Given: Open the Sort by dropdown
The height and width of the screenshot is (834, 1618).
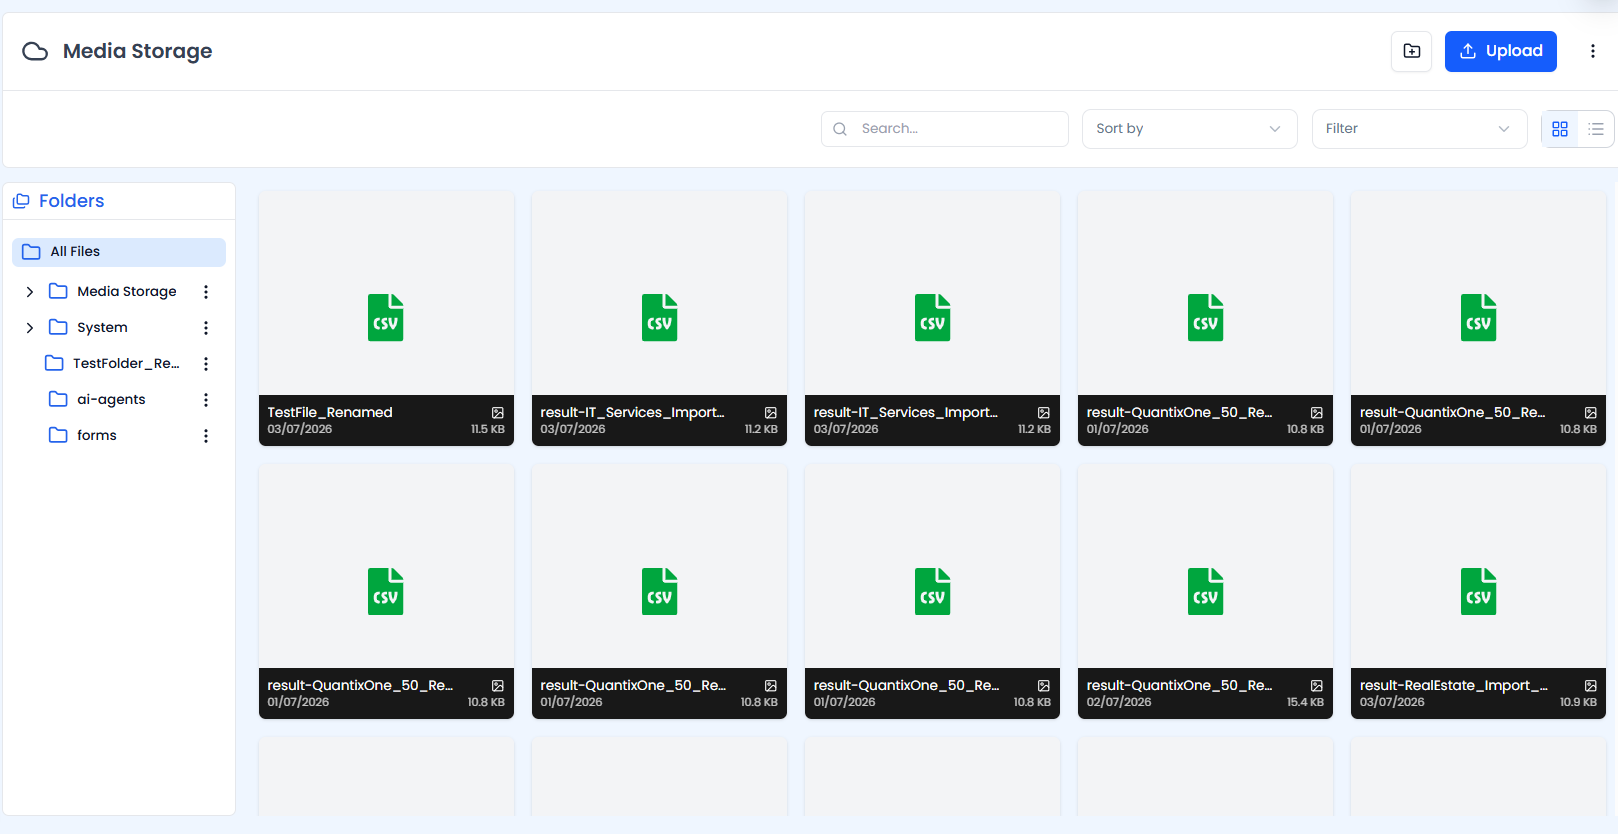Looking at the screenshot, I should pyautogui.click(x=1189, y=129).
